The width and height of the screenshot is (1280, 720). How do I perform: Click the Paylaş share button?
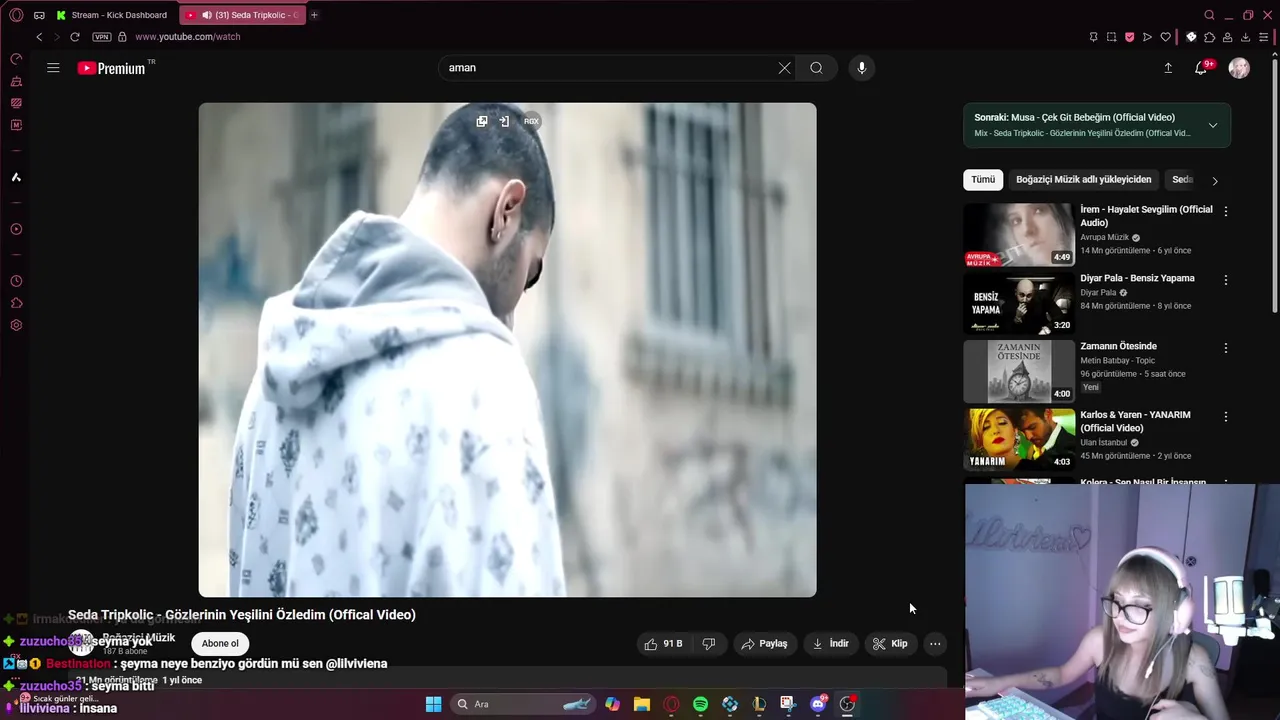point(765,644)
